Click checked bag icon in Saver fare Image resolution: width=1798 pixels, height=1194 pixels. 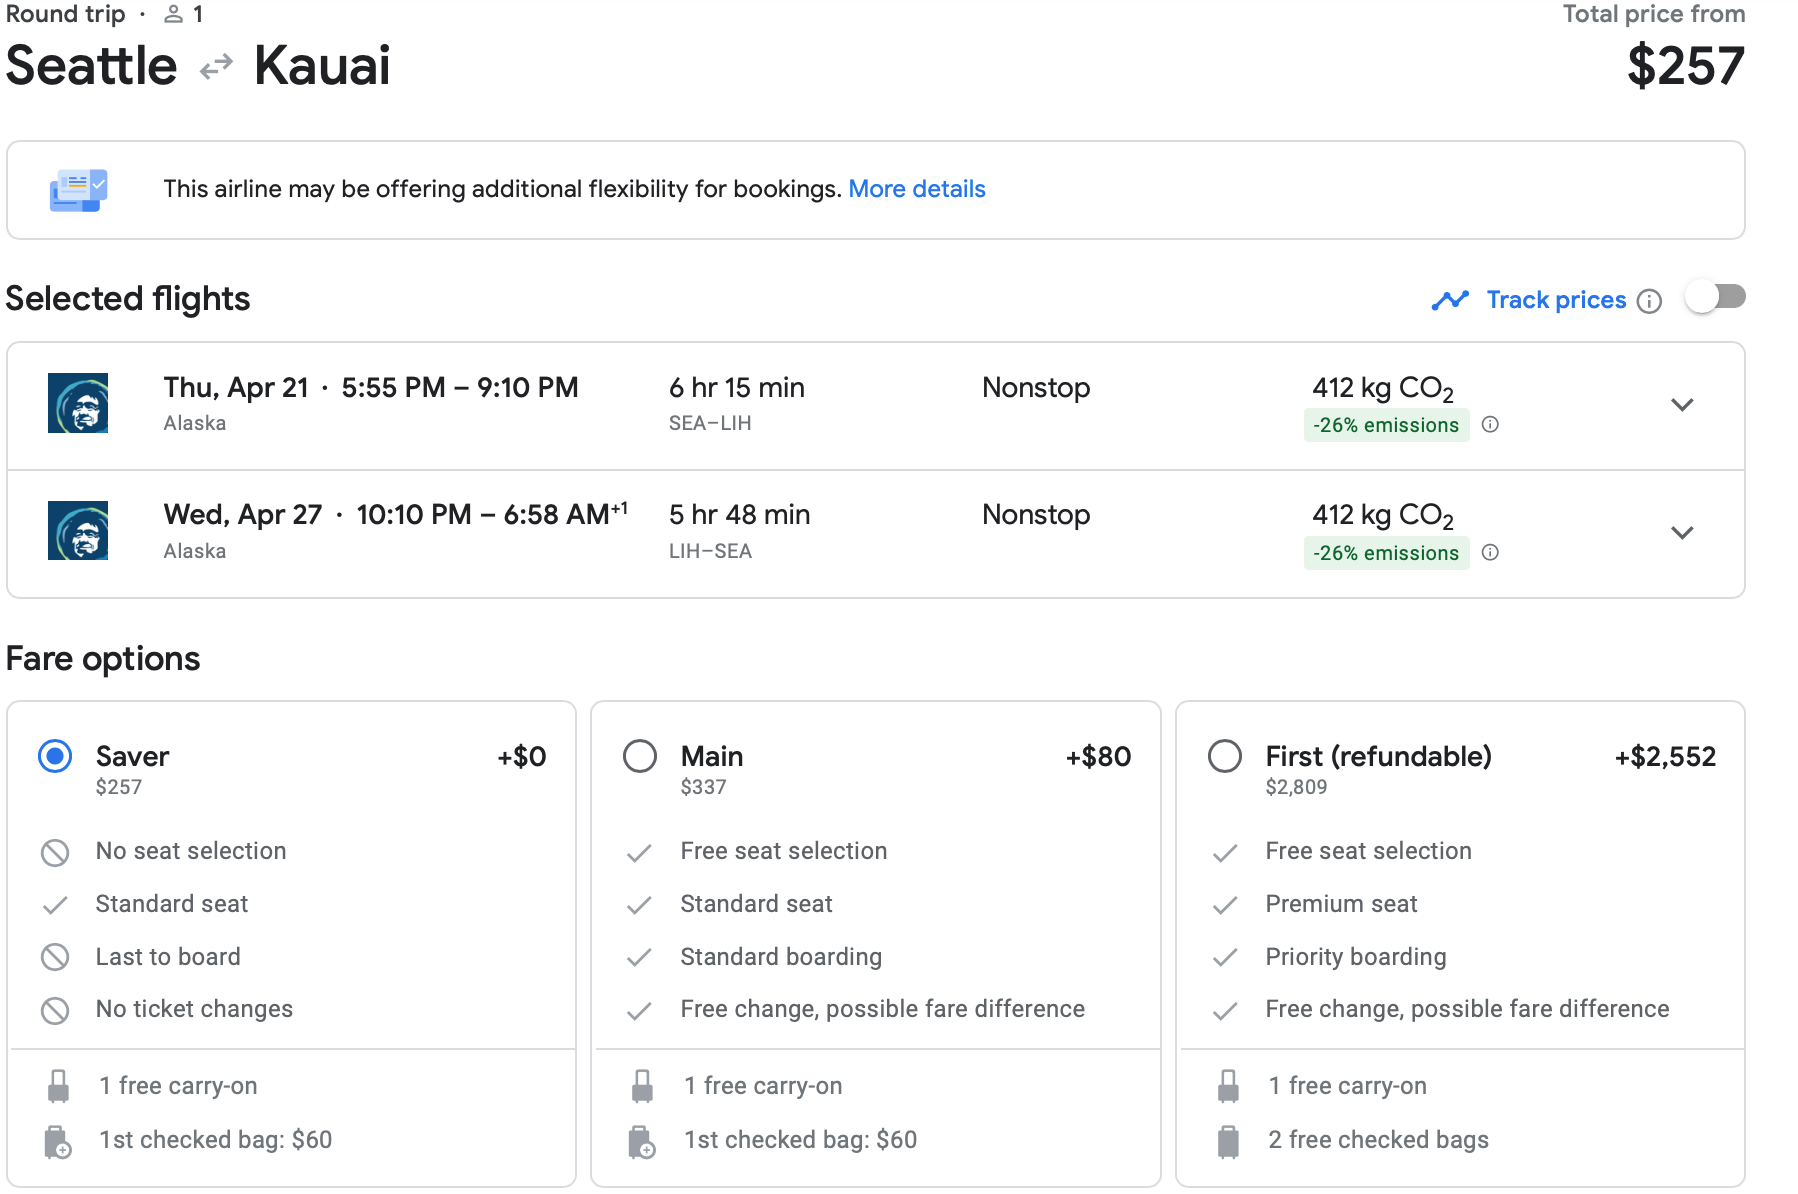tap(58, 1141)
